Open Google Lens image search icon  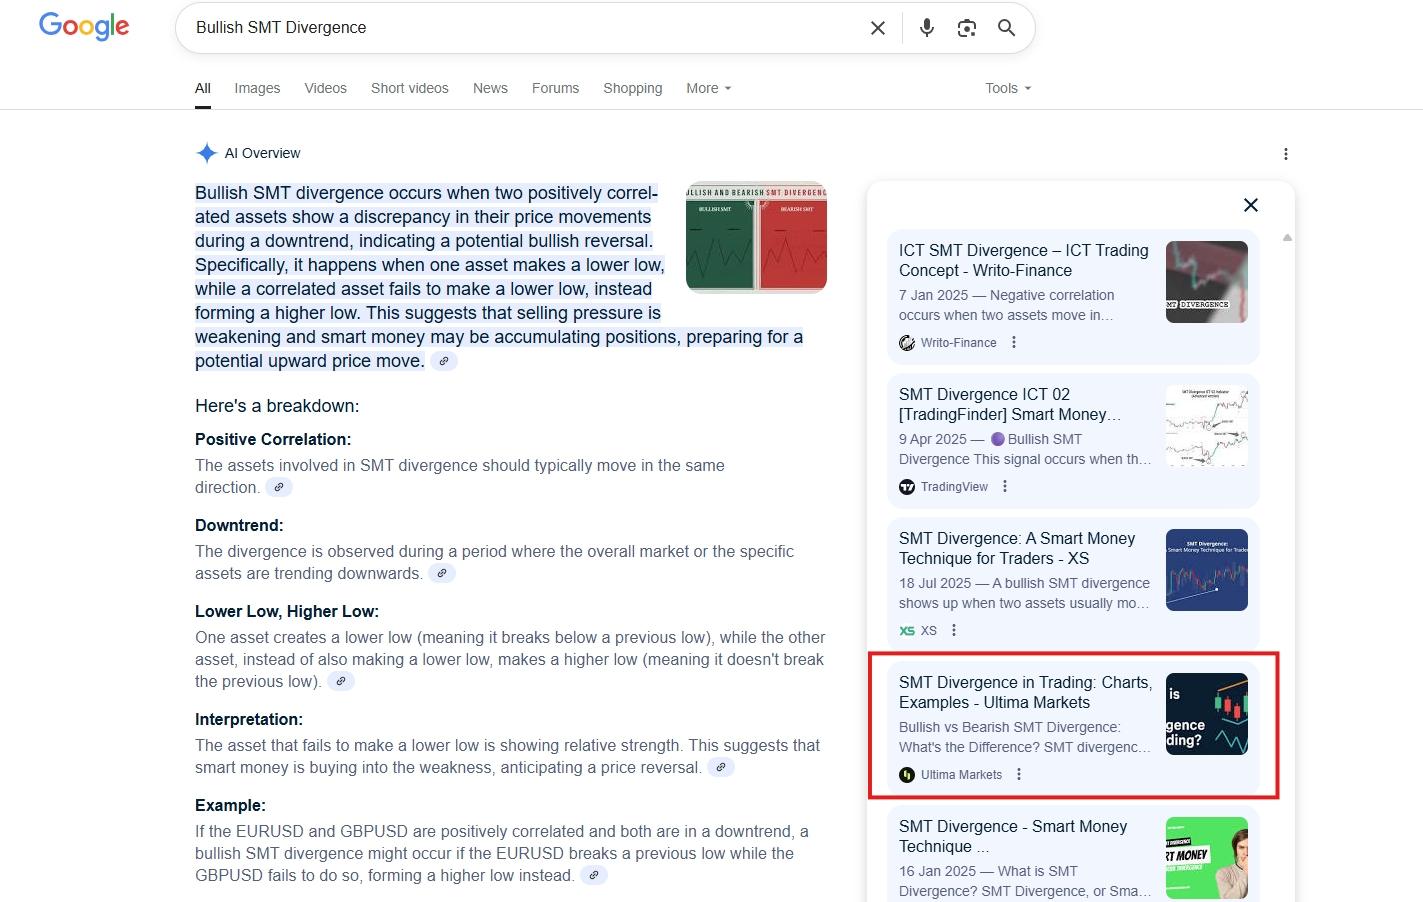point(967,28)
